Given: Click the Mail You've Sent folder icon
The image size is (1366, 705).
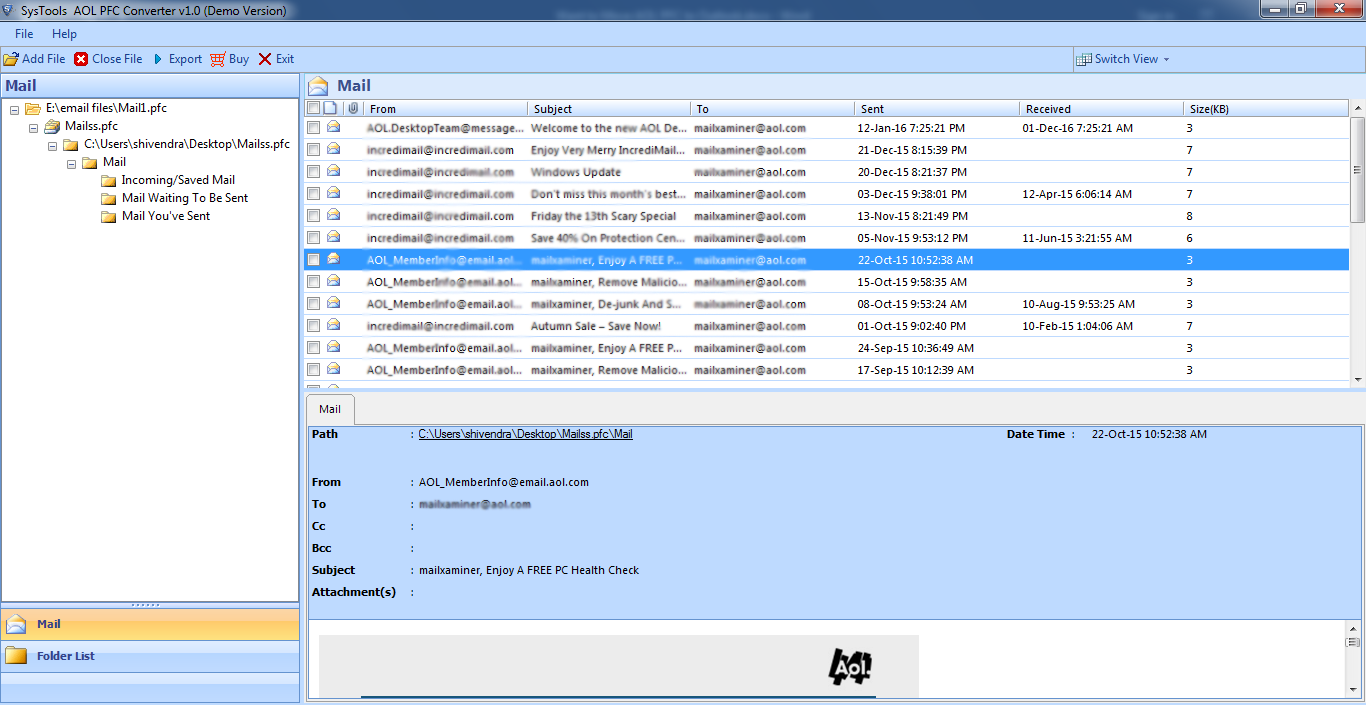Looking at the screenshot, I should (109, 216).
